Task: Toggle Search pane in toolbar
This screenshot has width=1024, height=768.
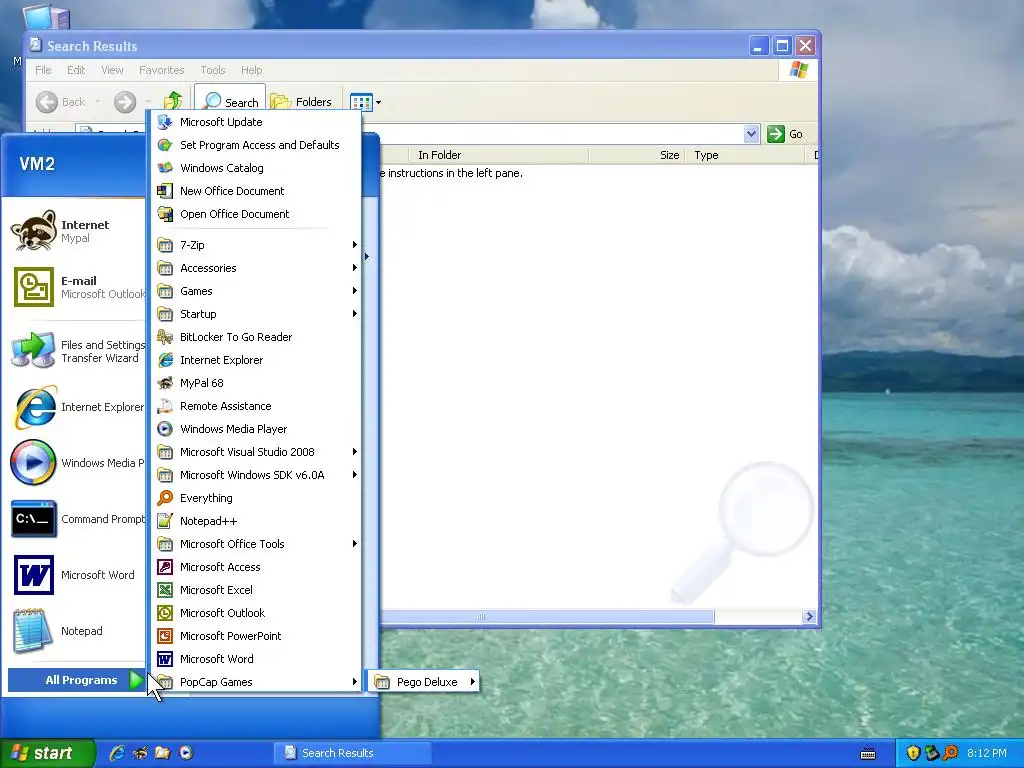Action: click(230, 102)
